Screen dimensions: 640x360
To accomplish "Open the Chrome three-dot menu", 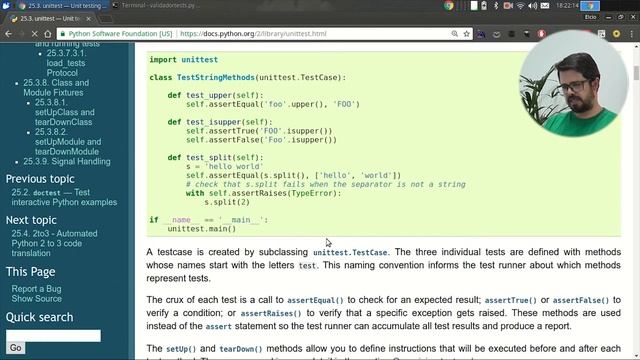I will point(631,34).
